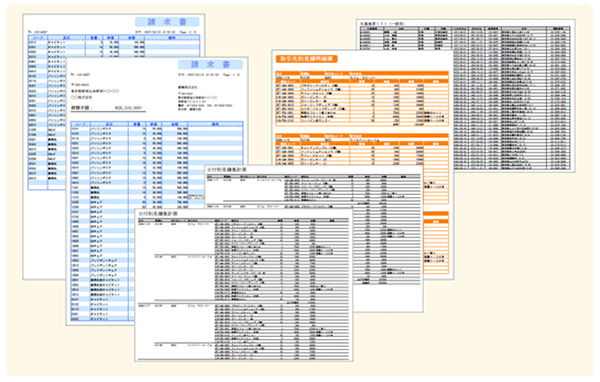Select the blue table header row of the front invoice
Screen dimensions: 600x382
pos(157,124)
